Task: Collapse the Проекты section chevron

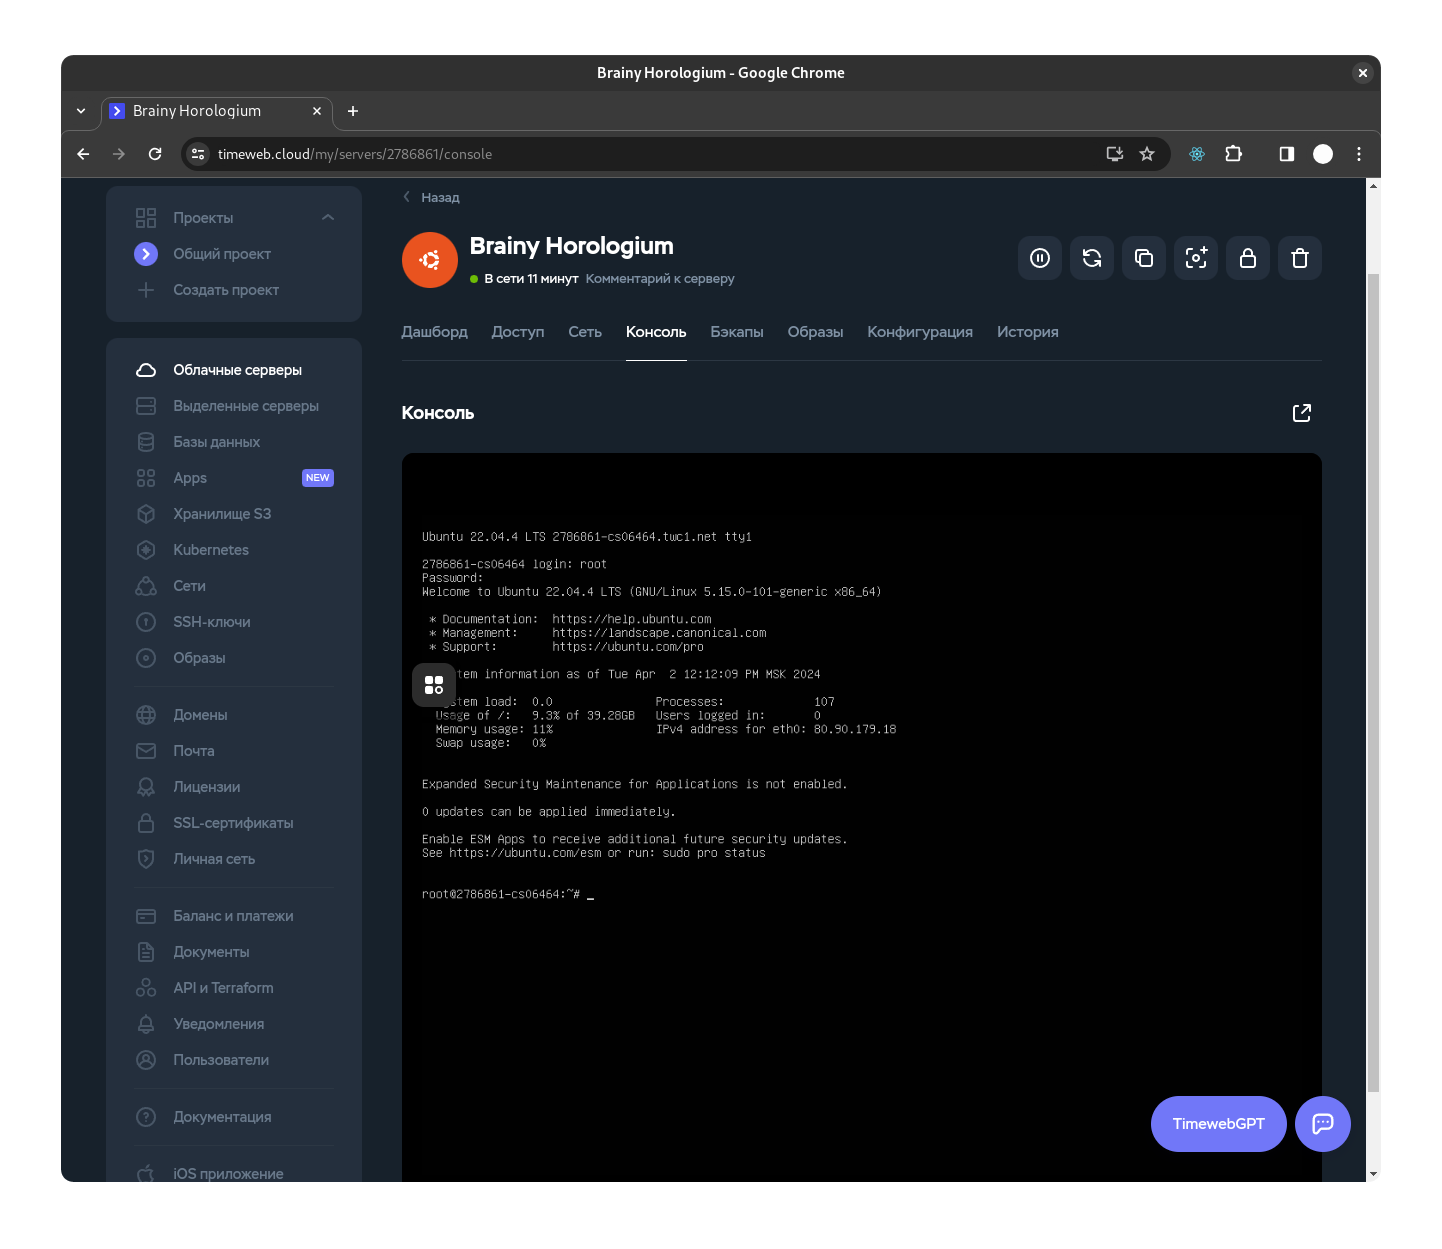Action: coord(328,218)
